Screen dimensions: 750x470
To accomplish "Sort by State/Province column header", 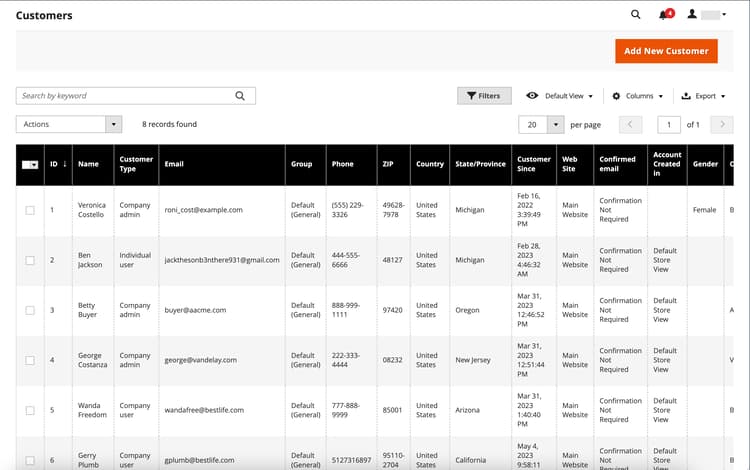I will pyautogui.click(x=480, y=164).
